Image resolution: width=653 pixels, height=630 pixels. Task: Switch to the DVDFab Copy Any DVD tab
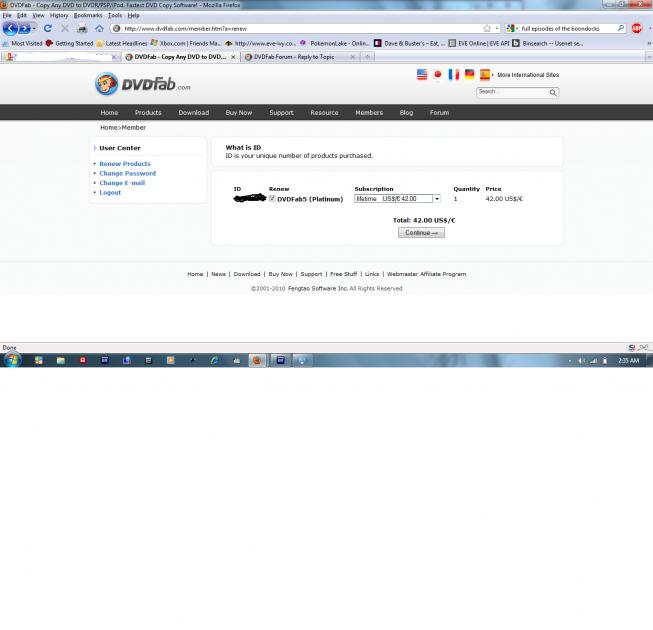tap(180, 57)
